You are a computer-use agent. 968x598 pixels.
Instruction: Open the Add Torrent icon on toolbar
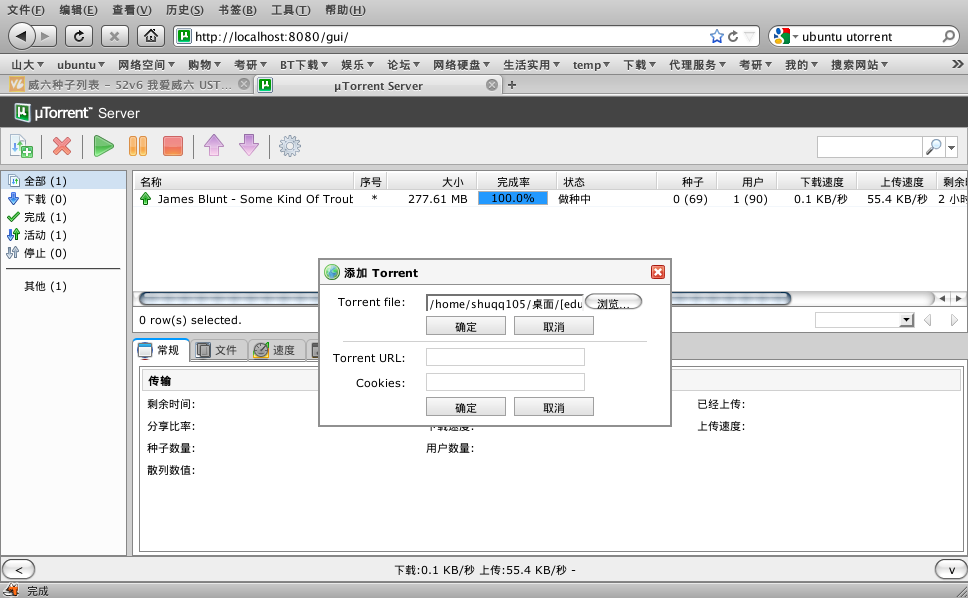coord(21,146)
